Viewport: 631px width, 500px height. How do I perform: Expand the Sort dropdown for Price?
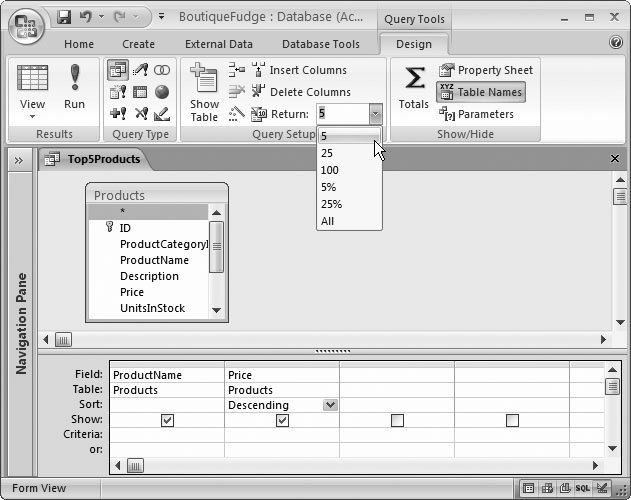[330, 405]
